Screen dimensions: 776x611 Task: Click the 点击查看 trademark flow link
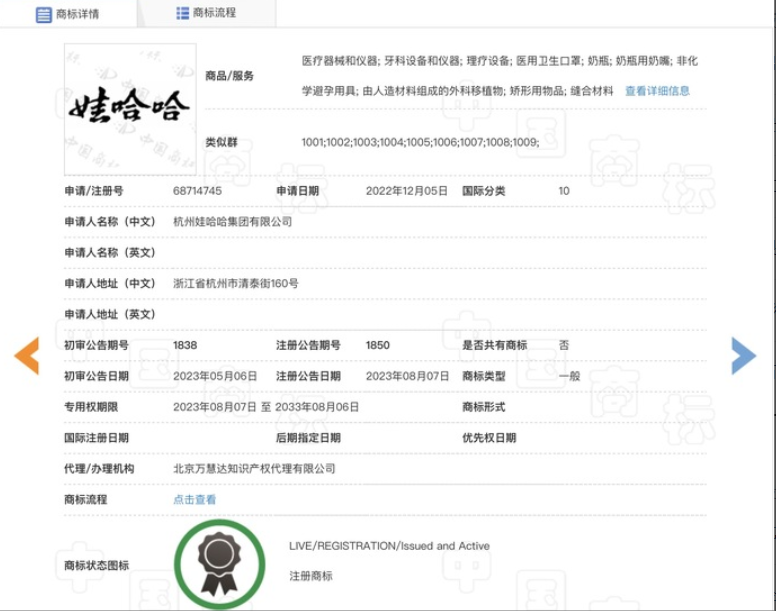click(x=194, y=500)
